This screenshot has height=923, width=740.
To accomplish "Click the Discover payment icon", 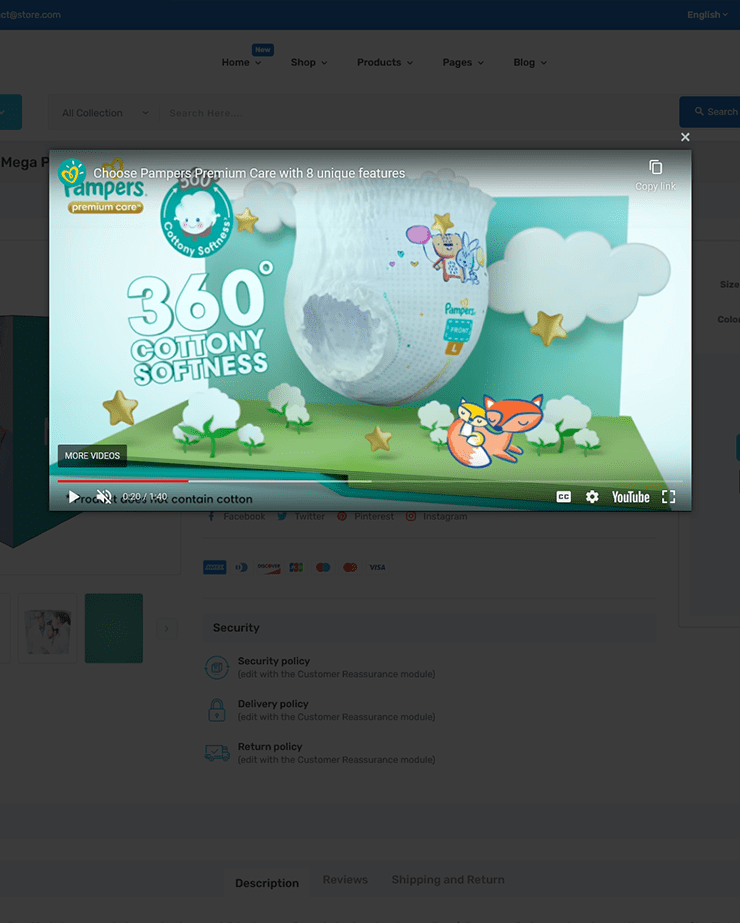I will click(x=268, y=567).
